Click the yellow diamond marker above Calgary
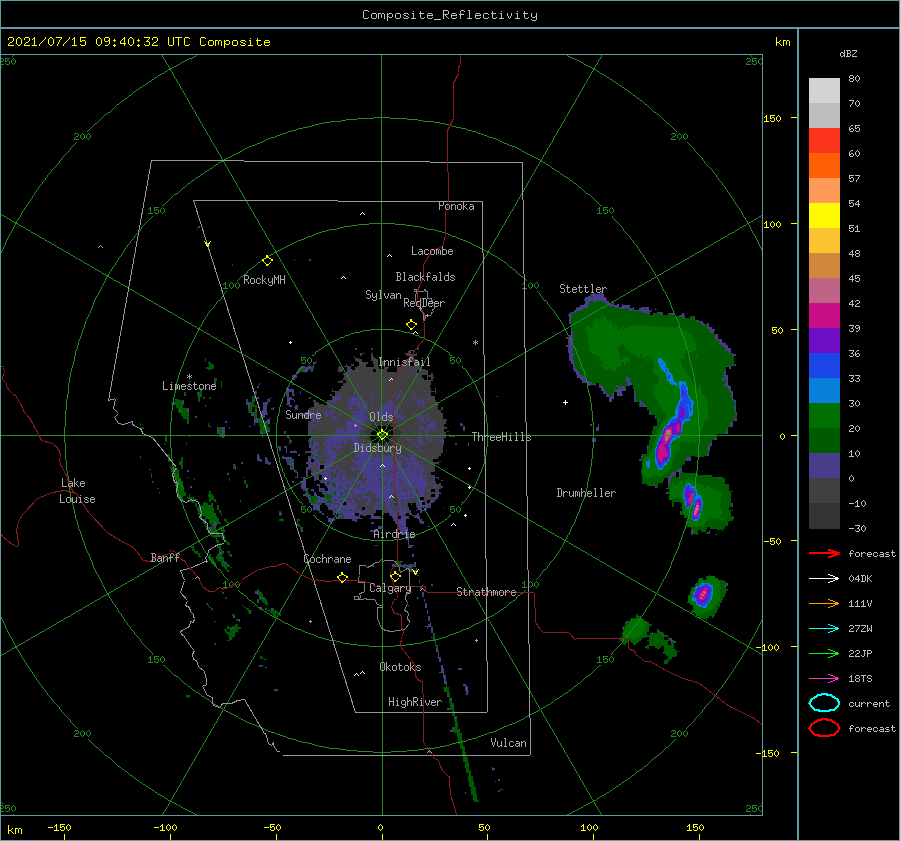The width and height of the screenshot is (900, 841). tap(395, 576)
